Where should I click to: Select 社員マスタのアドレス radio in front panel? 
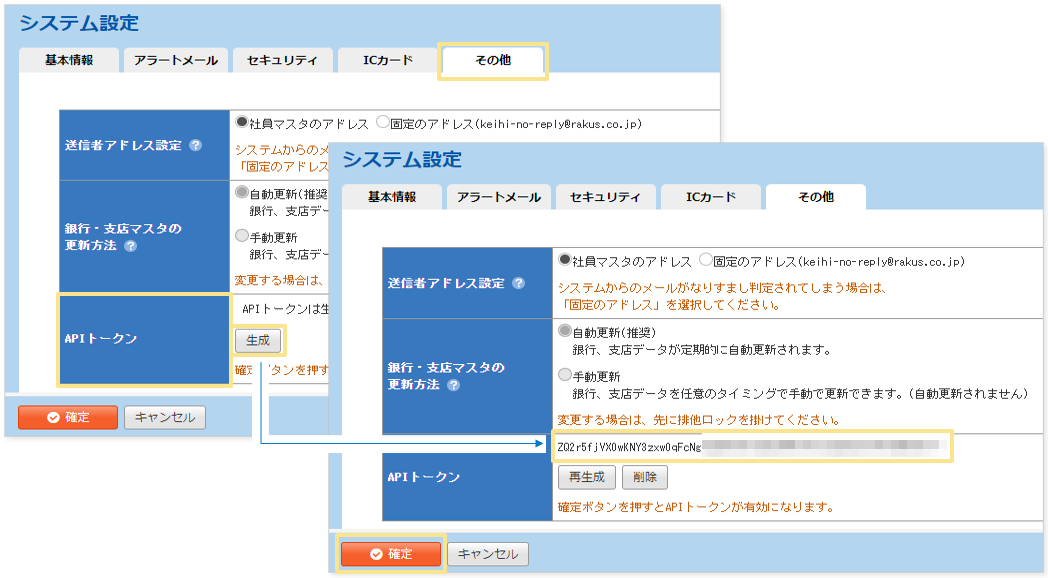click(x=565, y=260)
